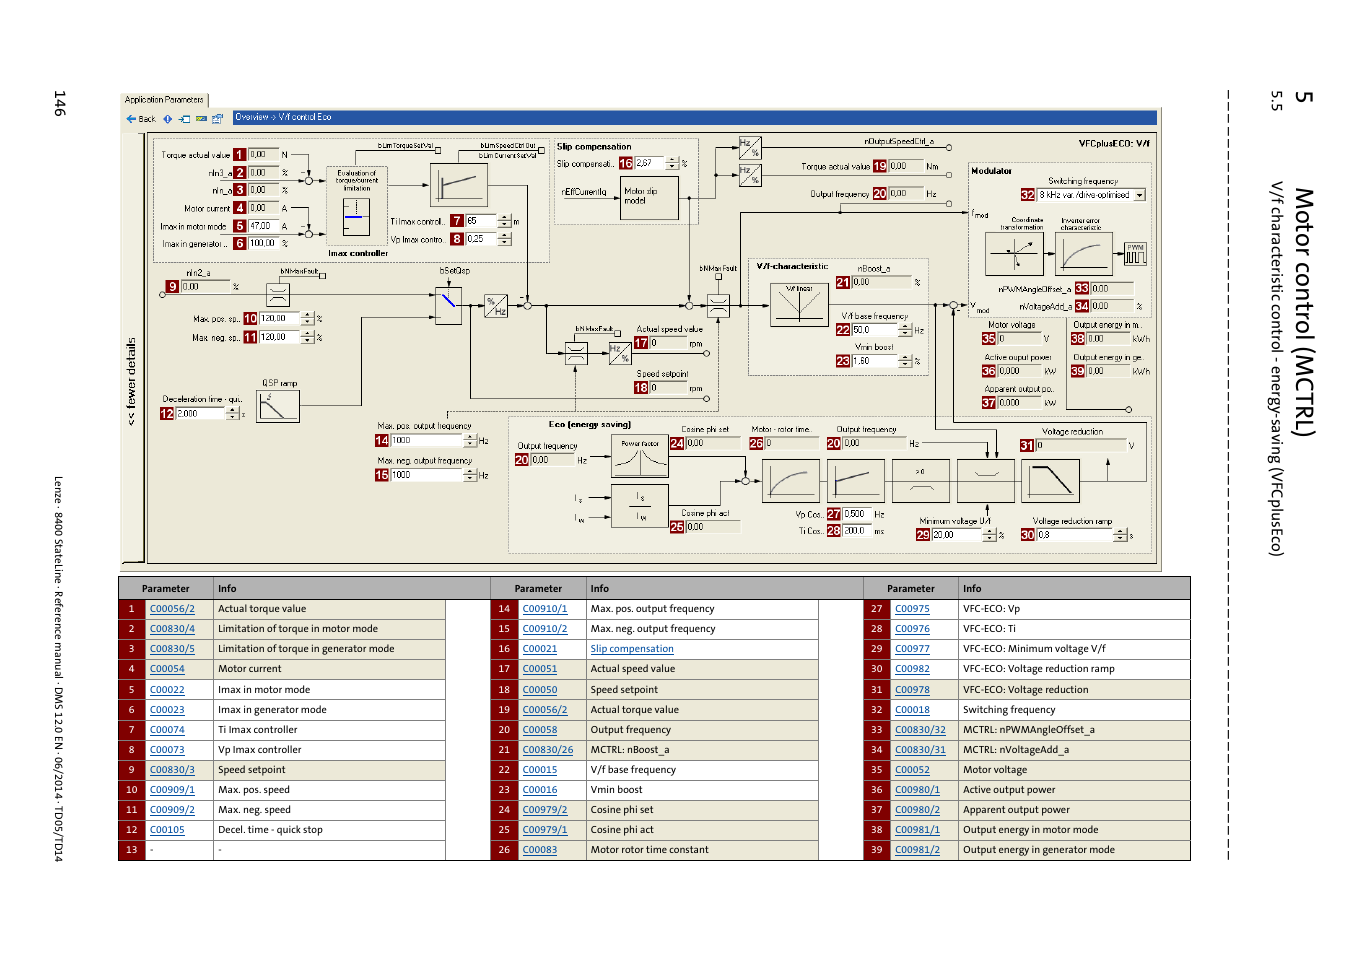Click the Is/Iw divider block

(640, 507)
